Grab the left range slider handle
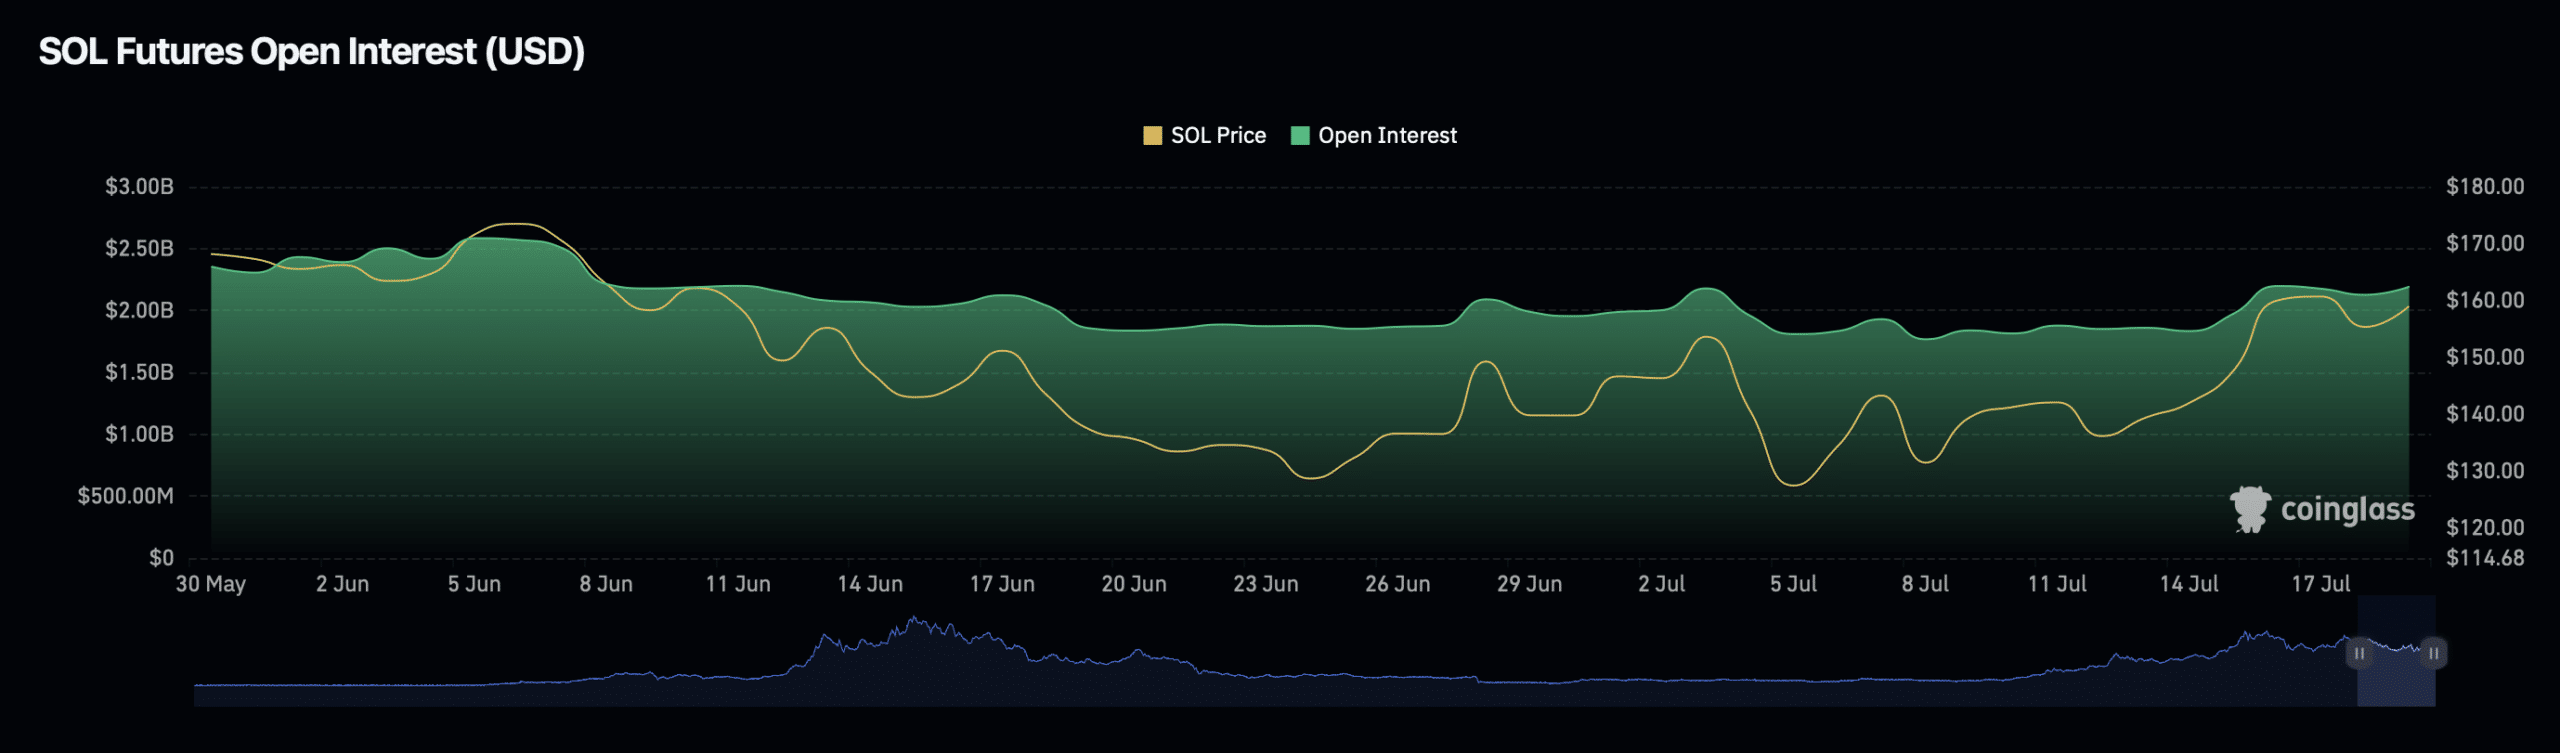The image size is (2560, 753). pyautogui.click(x=2359, y=653)
